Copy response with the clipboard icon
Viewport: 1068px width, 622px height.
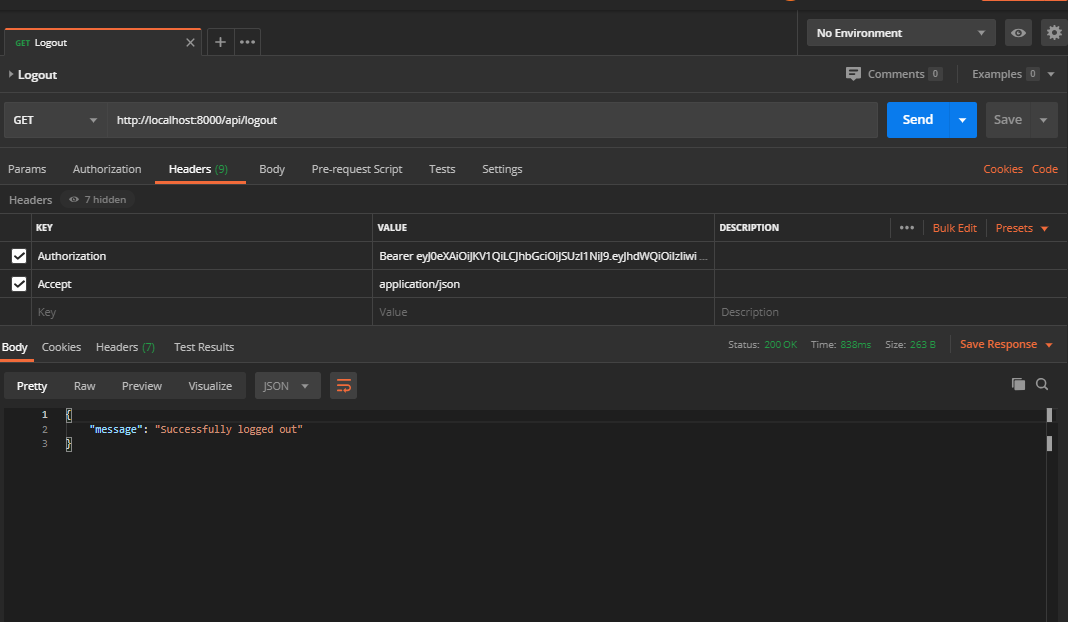[x=1018, y=384]
